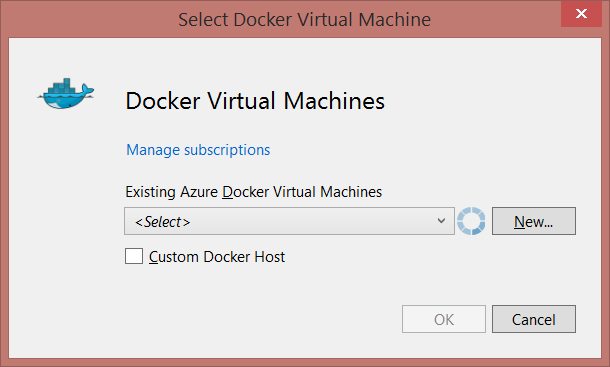610x367 pixels.
Task: Click the Docker Virtual Machines heading
Action: (x=255, y=101)
